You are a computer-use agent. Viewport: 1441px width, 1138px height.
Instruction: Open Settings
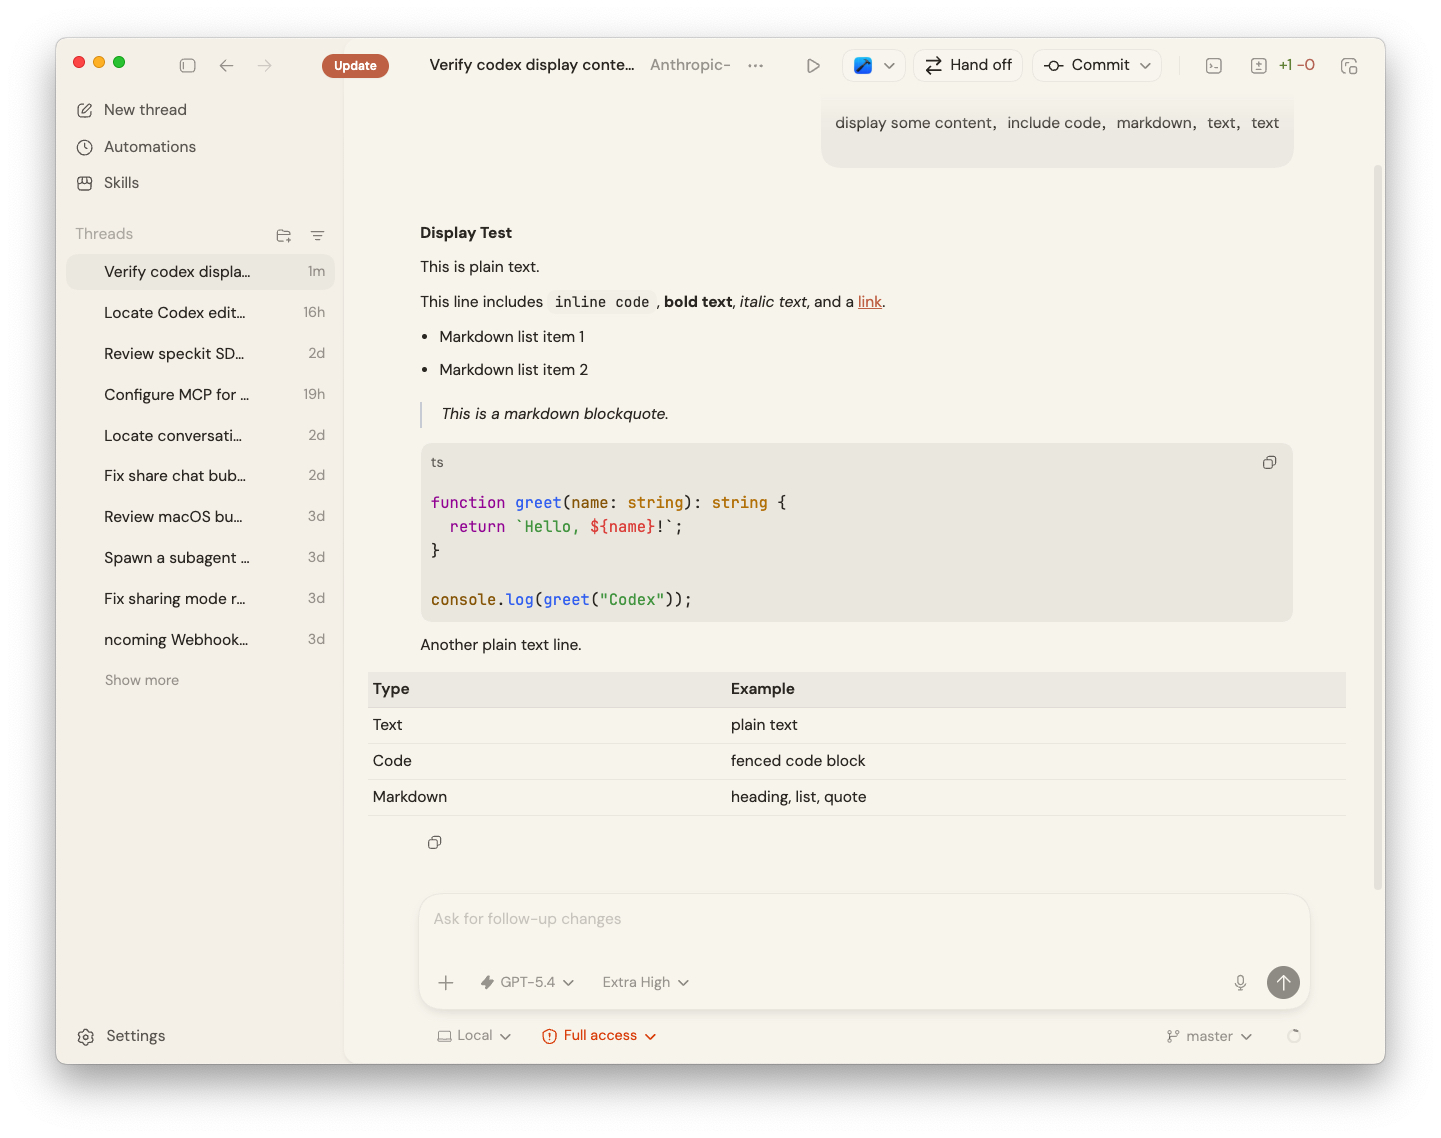tap(121, 1036)
